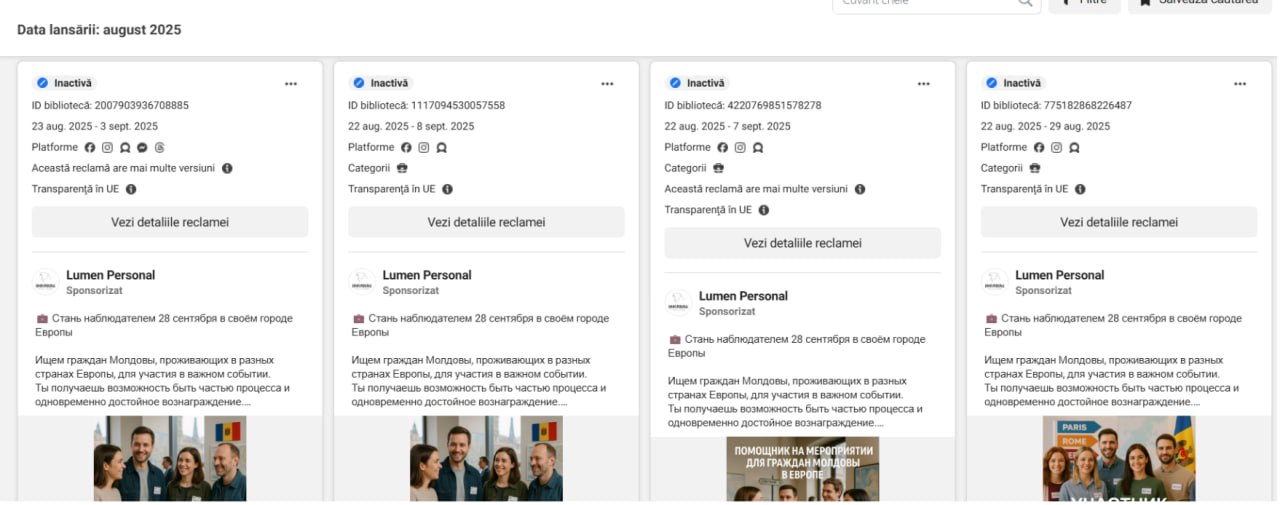The image size is (1280, 505).
Task: Click Facebook platform icon in ad 775182868226487
Action: [1039, 147]
